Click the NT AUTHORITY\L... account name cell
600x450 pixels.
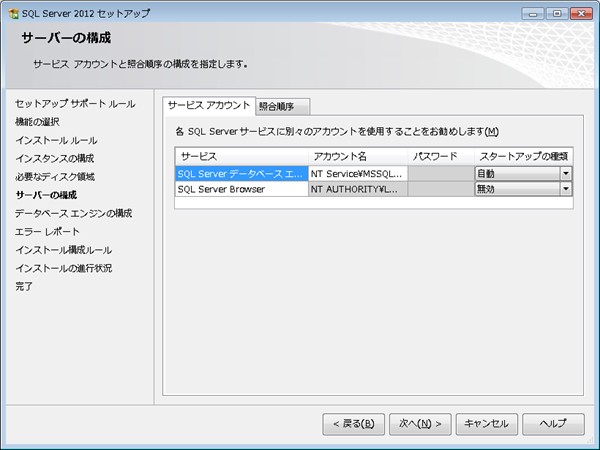click(358, 189)
